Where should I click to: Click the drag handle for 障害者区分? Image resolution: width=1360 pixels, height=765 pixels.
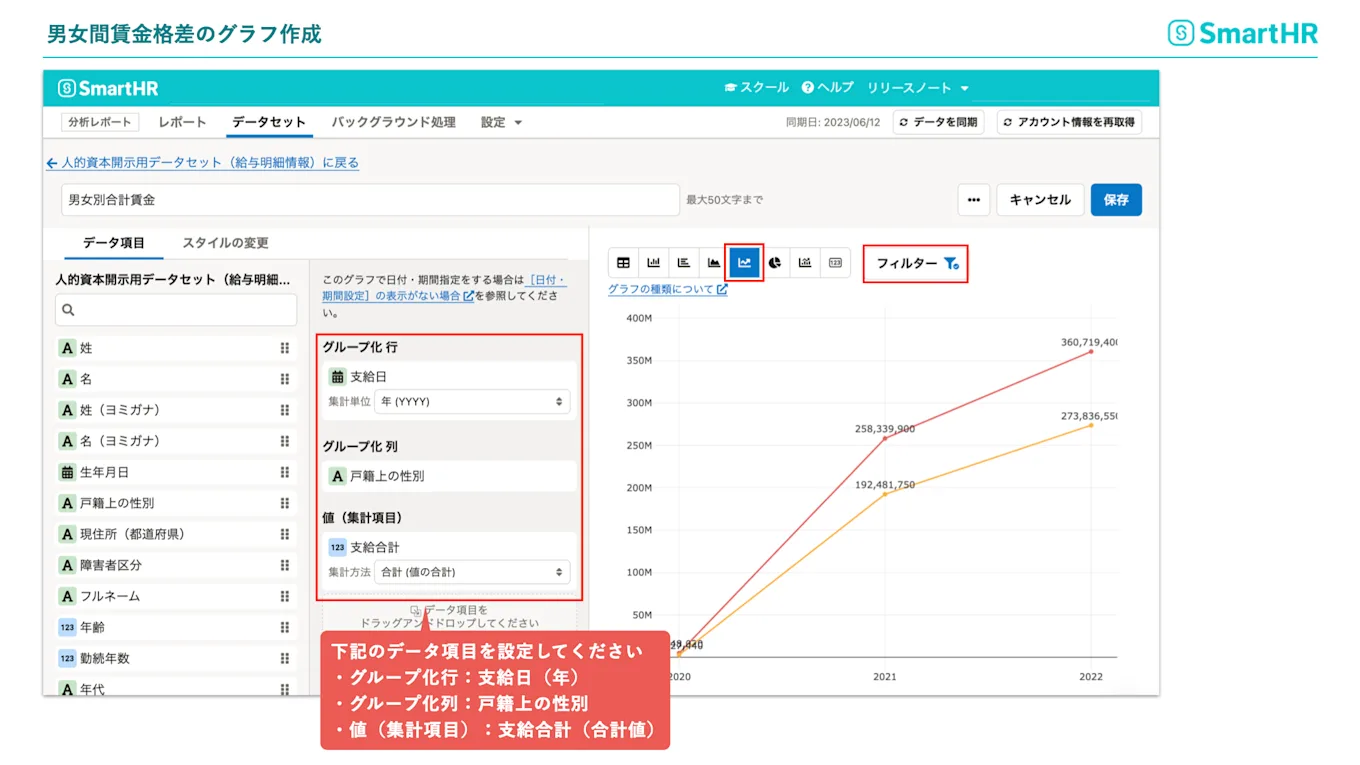pos(285,565)
